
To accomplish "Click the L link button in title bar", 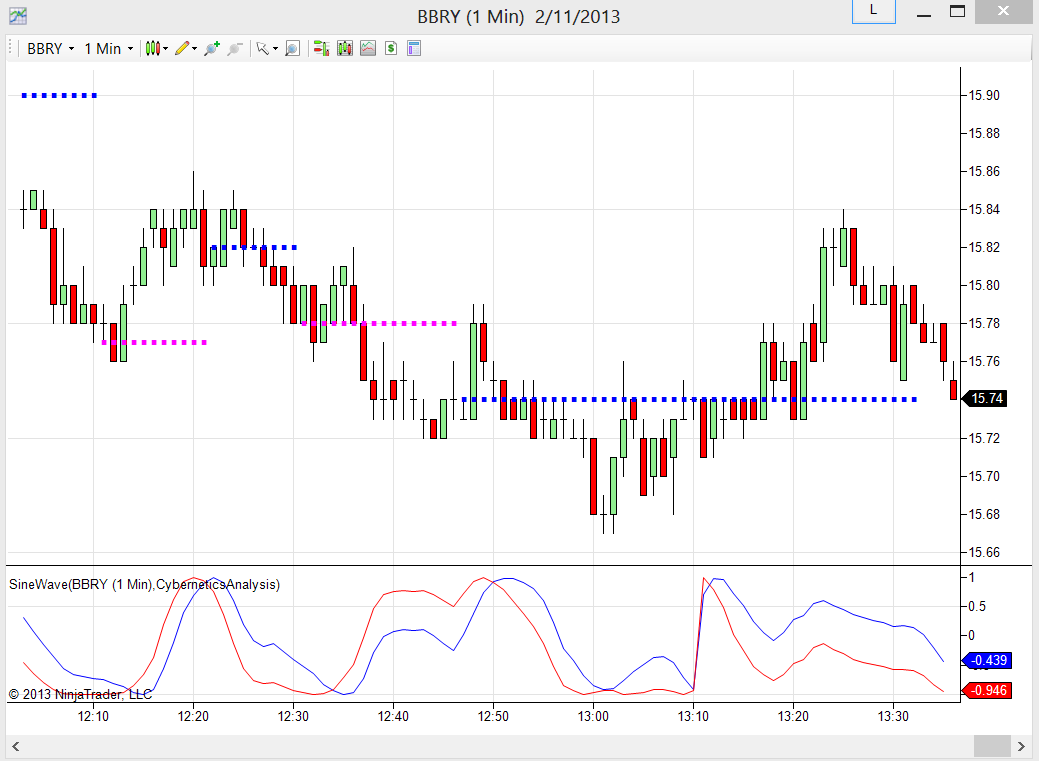I will pyautogui.click(x=873, y=11).
